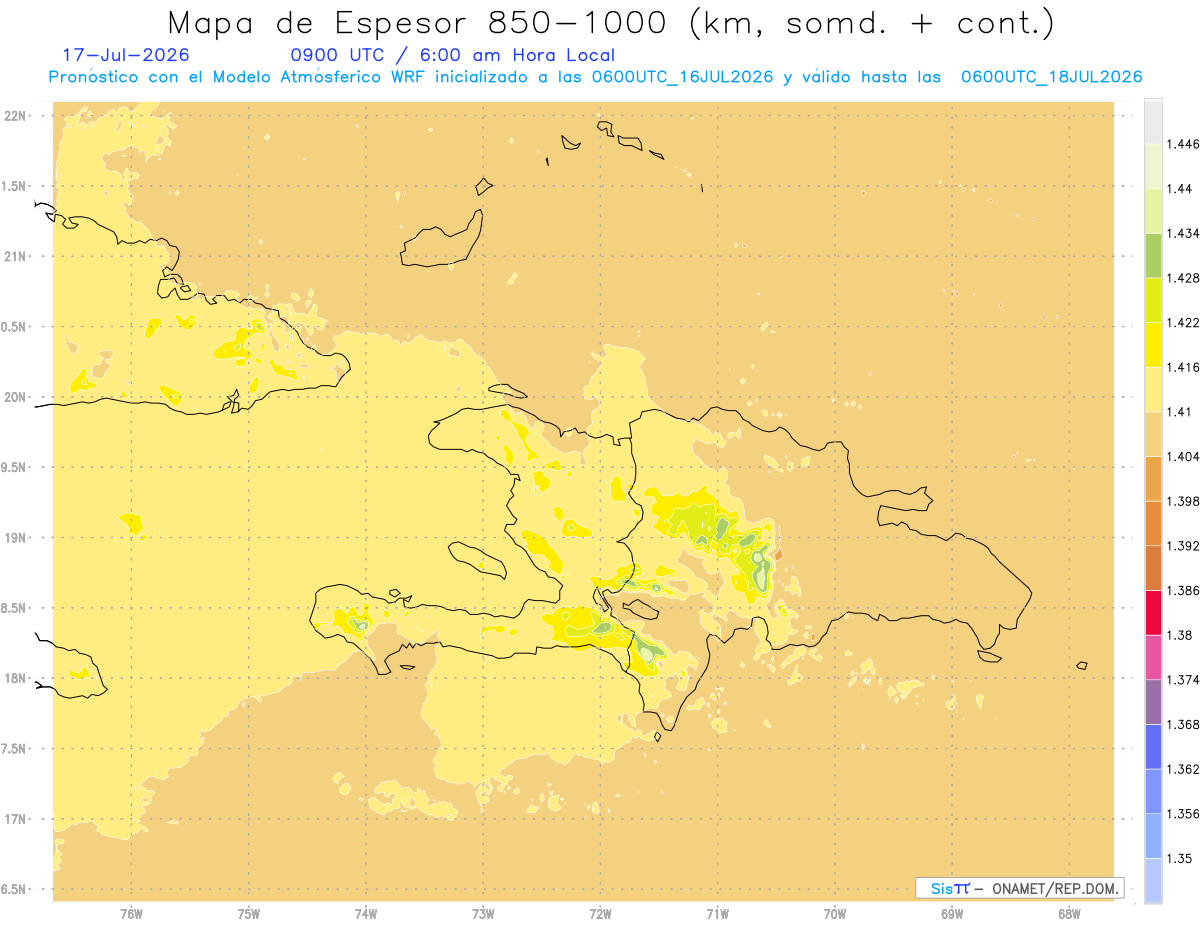
Task: Pick the tan swatch between 1.404 and 1.41
Action: [x=1154, y=434]
